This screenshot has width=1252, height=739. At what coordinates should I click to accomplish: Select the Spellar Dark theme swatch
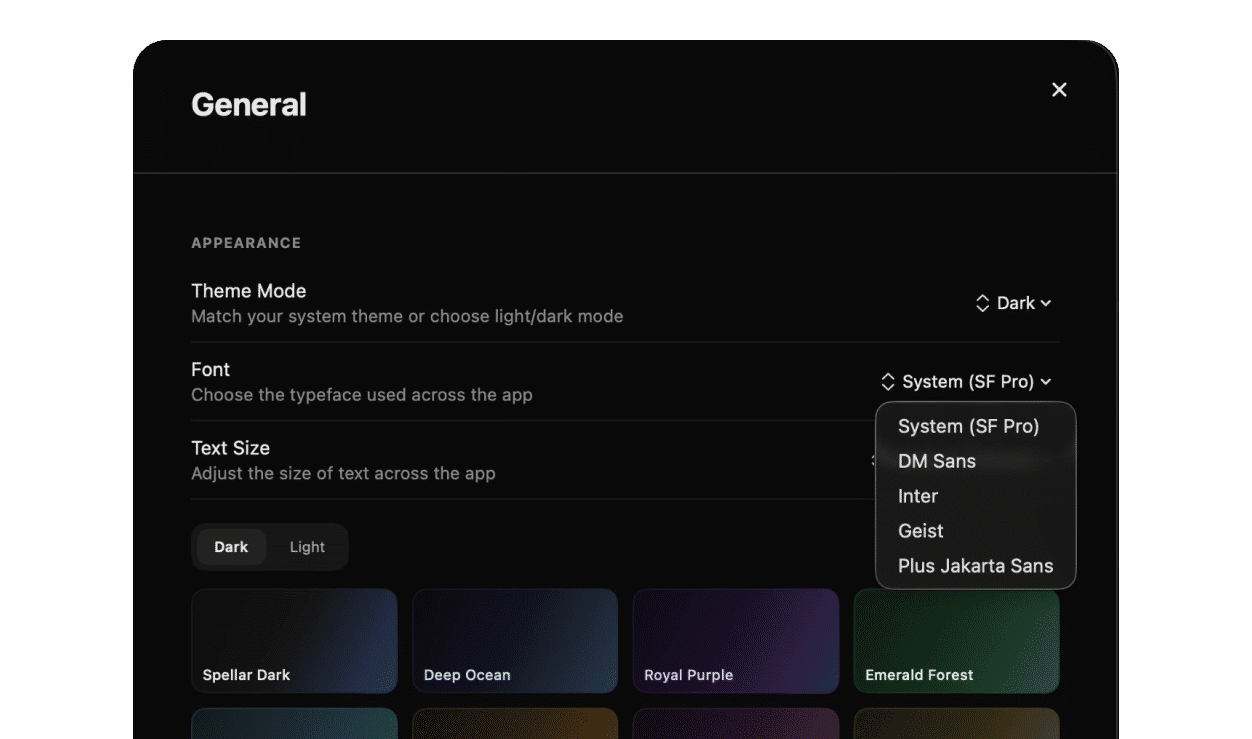(294, 641)
